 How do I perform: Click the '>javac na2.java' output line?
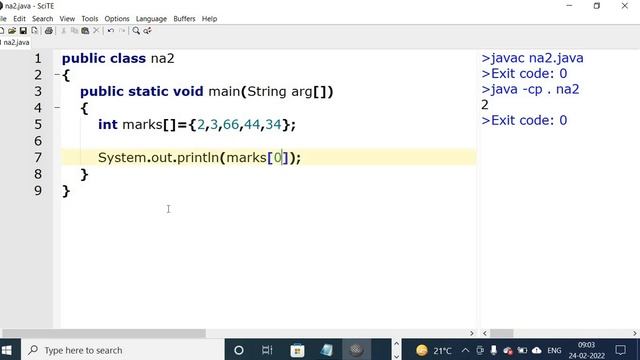(x=532, y=58)
